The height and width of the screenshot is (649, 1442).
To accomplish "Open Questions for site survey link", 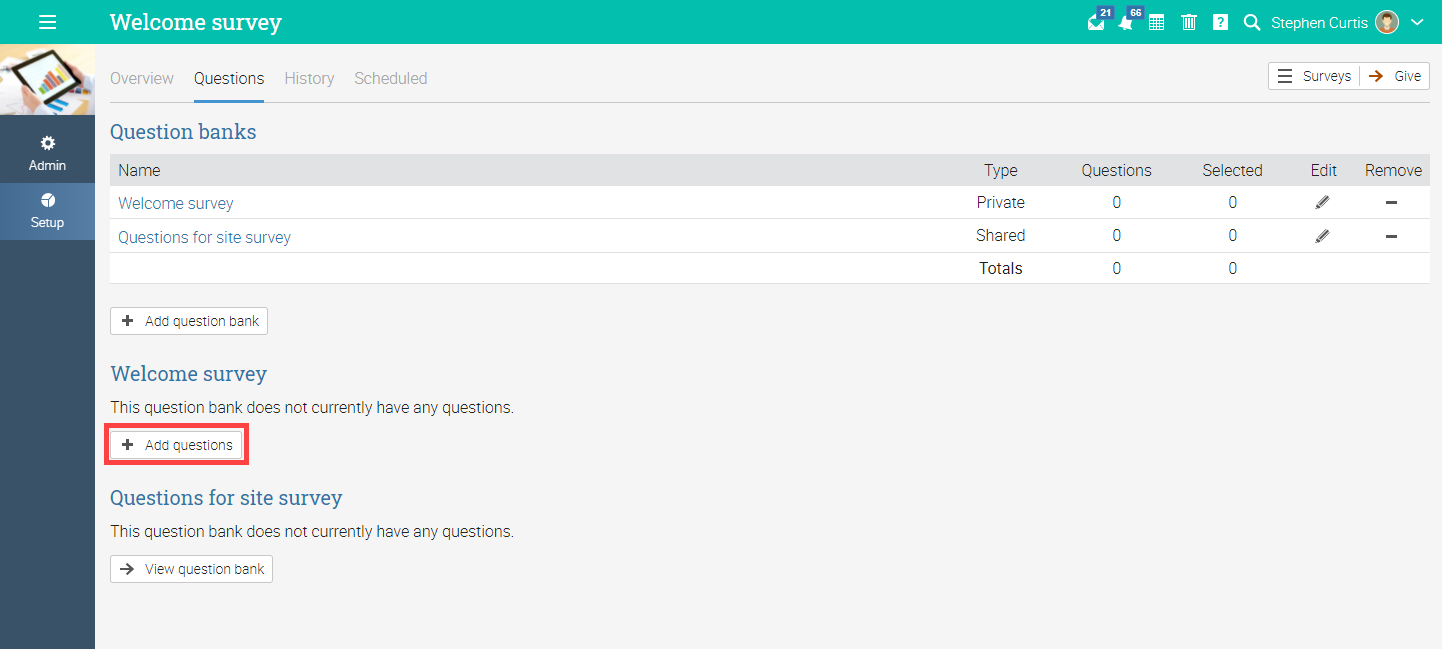I will pyautogui.click(x=205, y=237).
